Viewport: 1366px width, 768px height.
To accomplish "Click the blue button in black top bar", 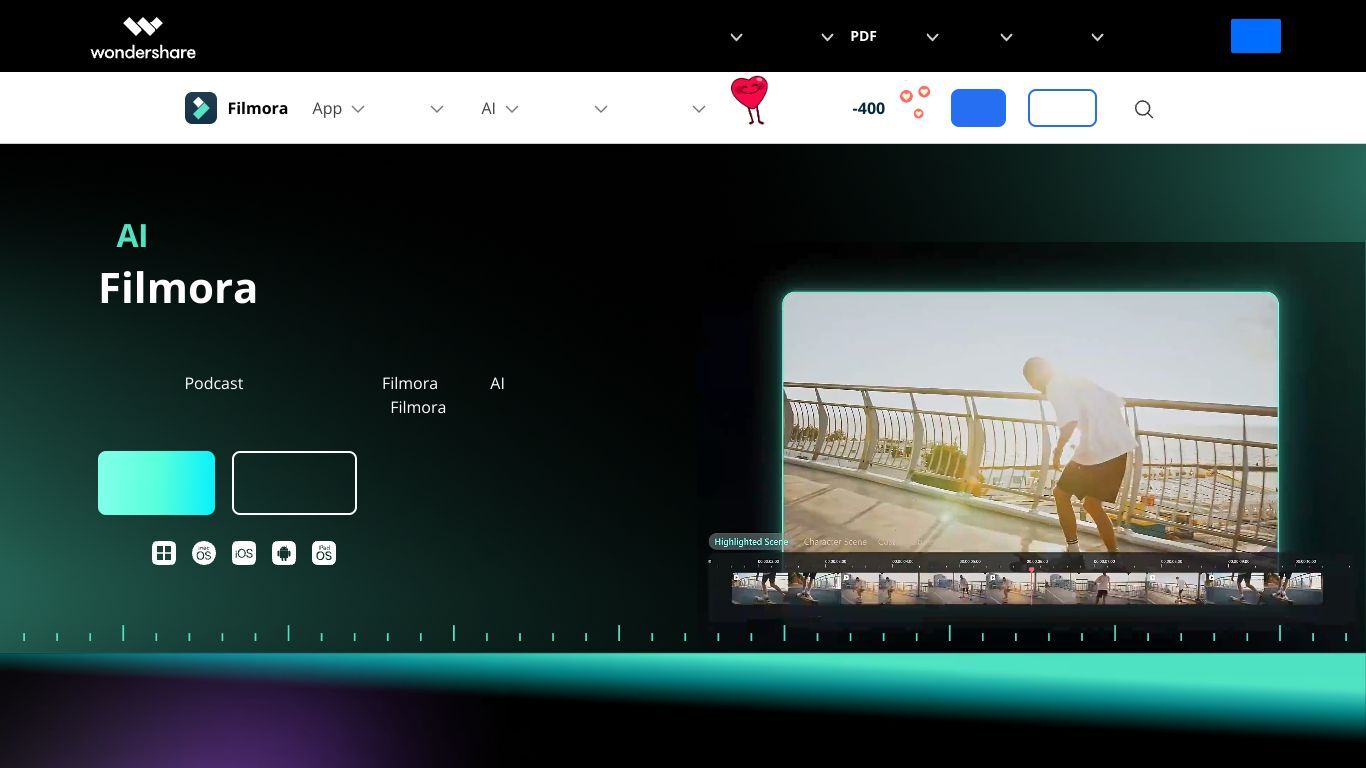I will point(1256,36).
